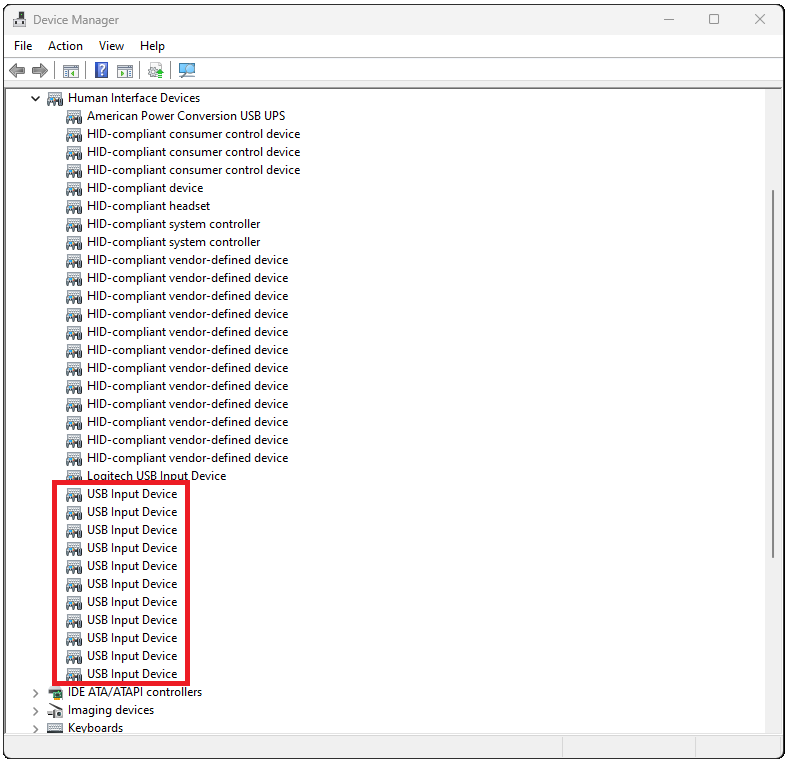The height and width of the screenshot is (764, 786).
Task: Expand the IDE ATA/ATAPI controllers category
Action: 36,693
